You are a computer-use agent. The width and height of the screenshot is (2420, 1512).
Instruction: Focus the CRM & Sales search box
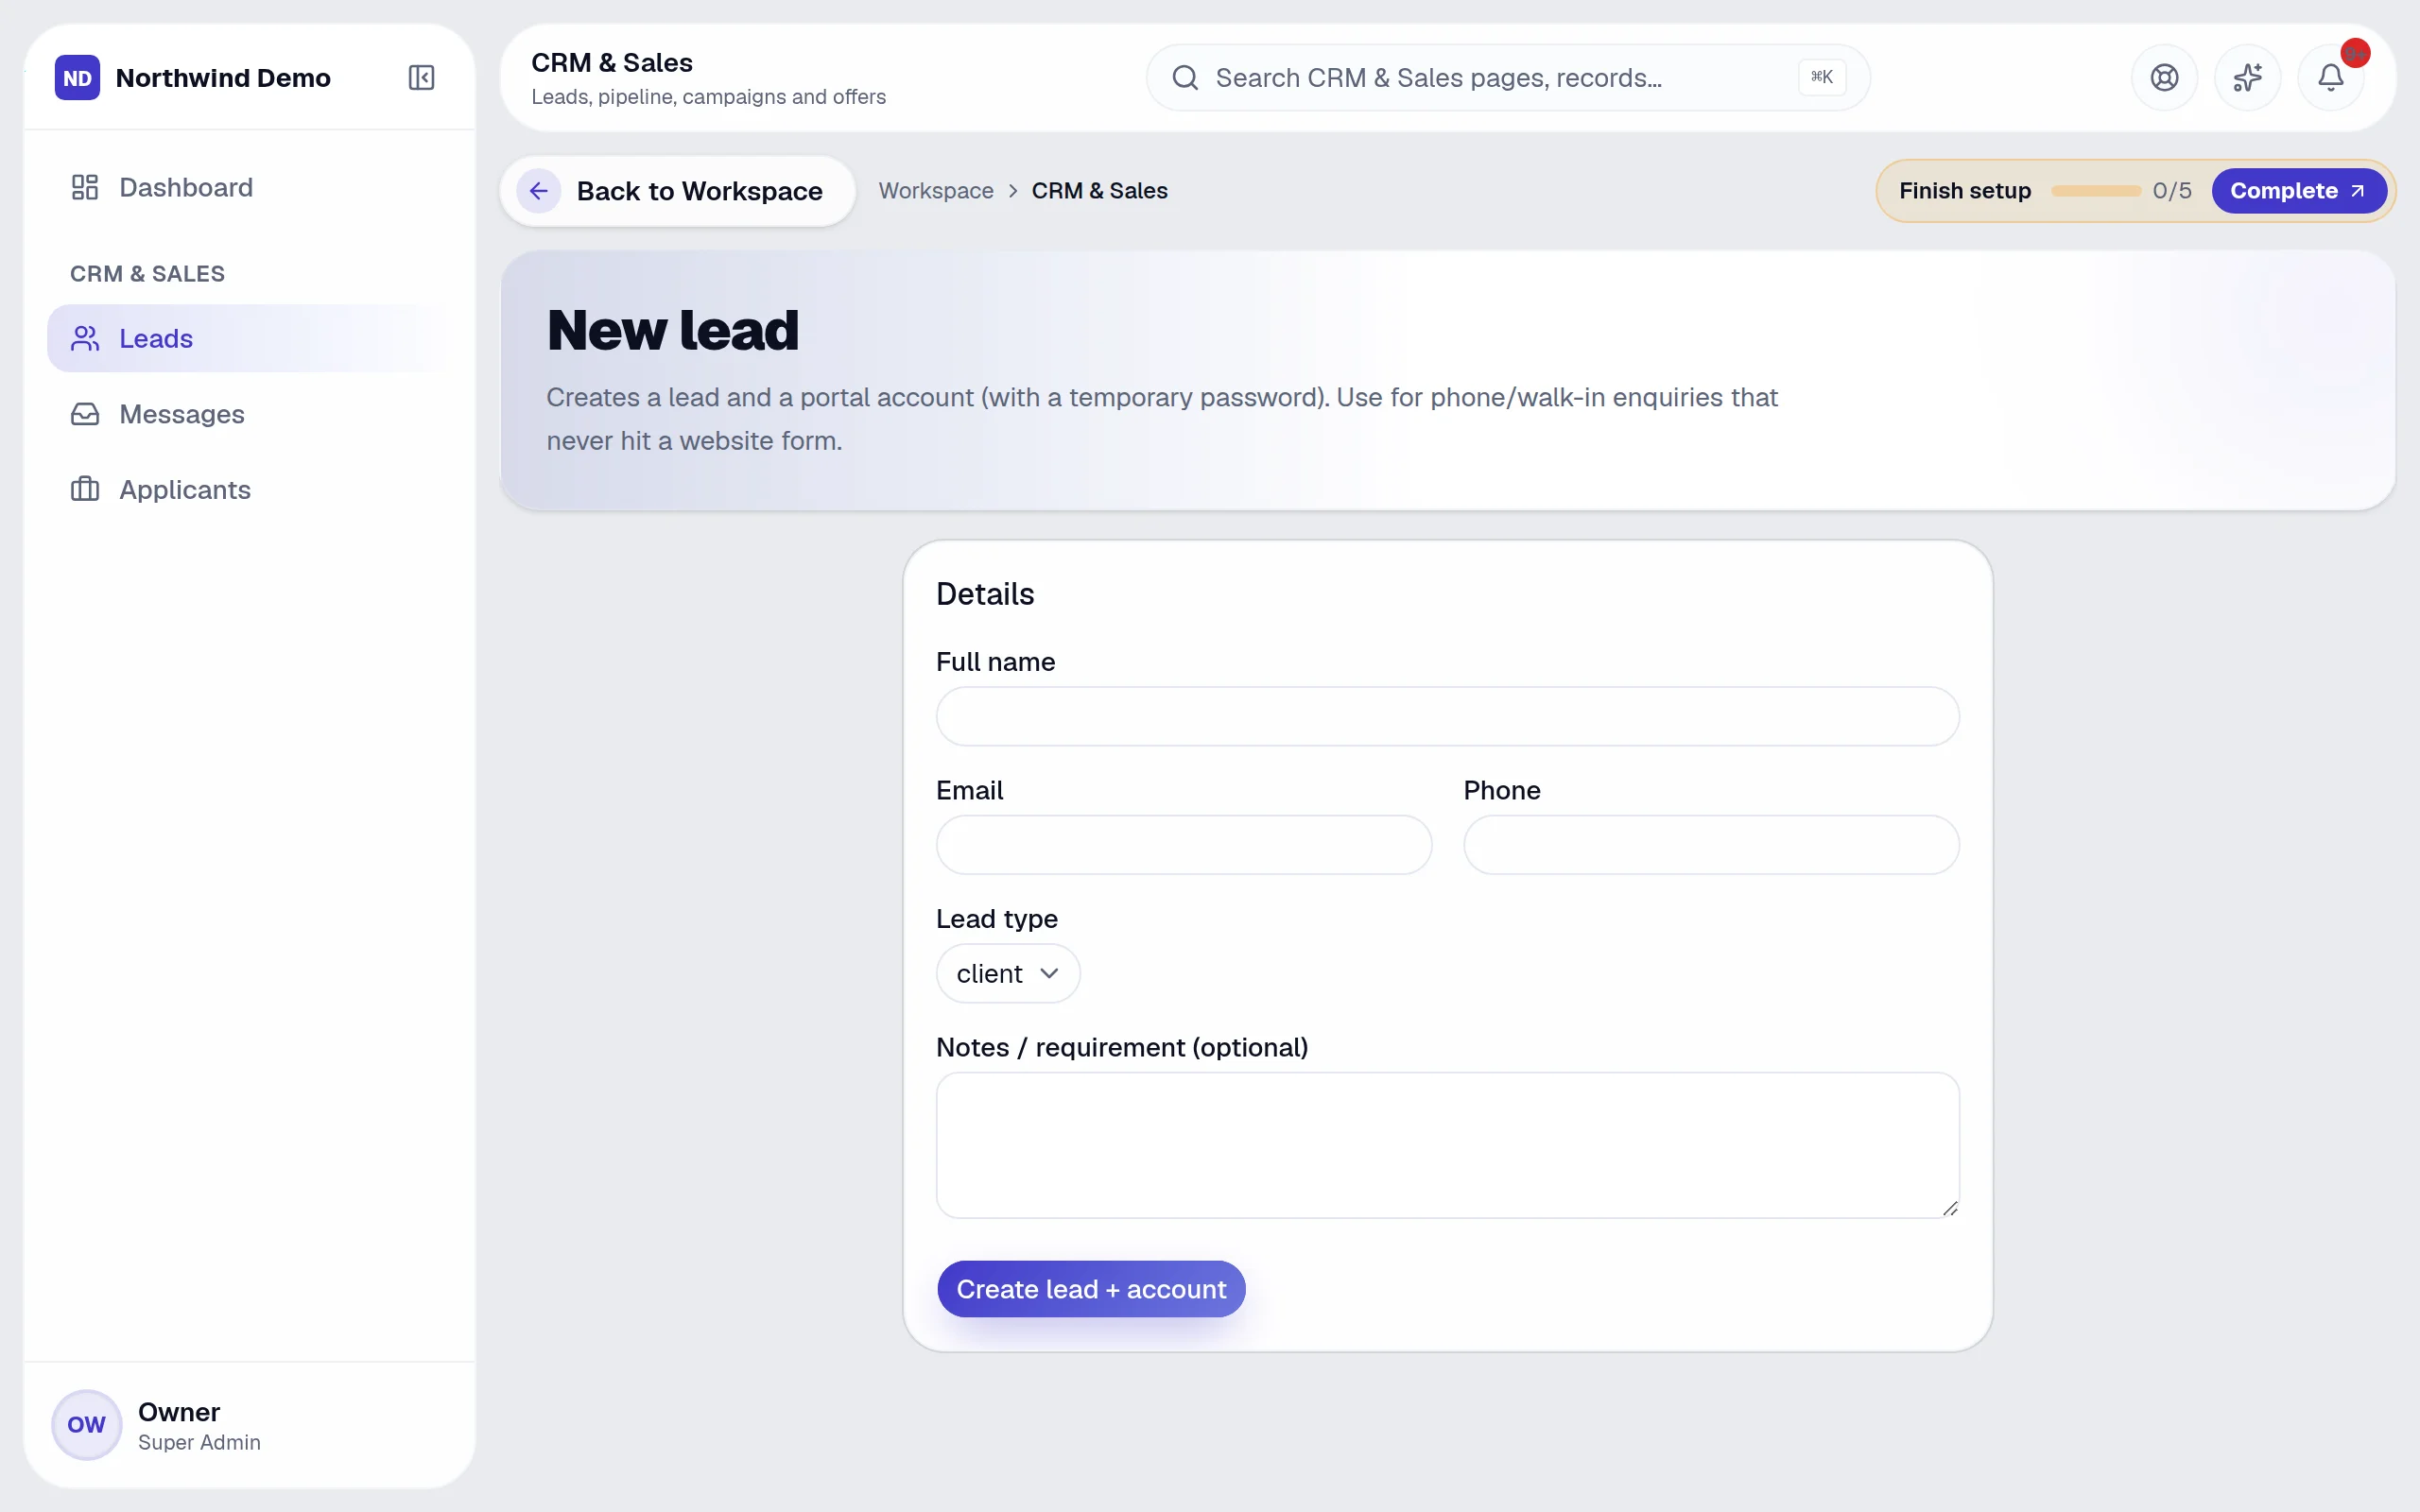1508,78
